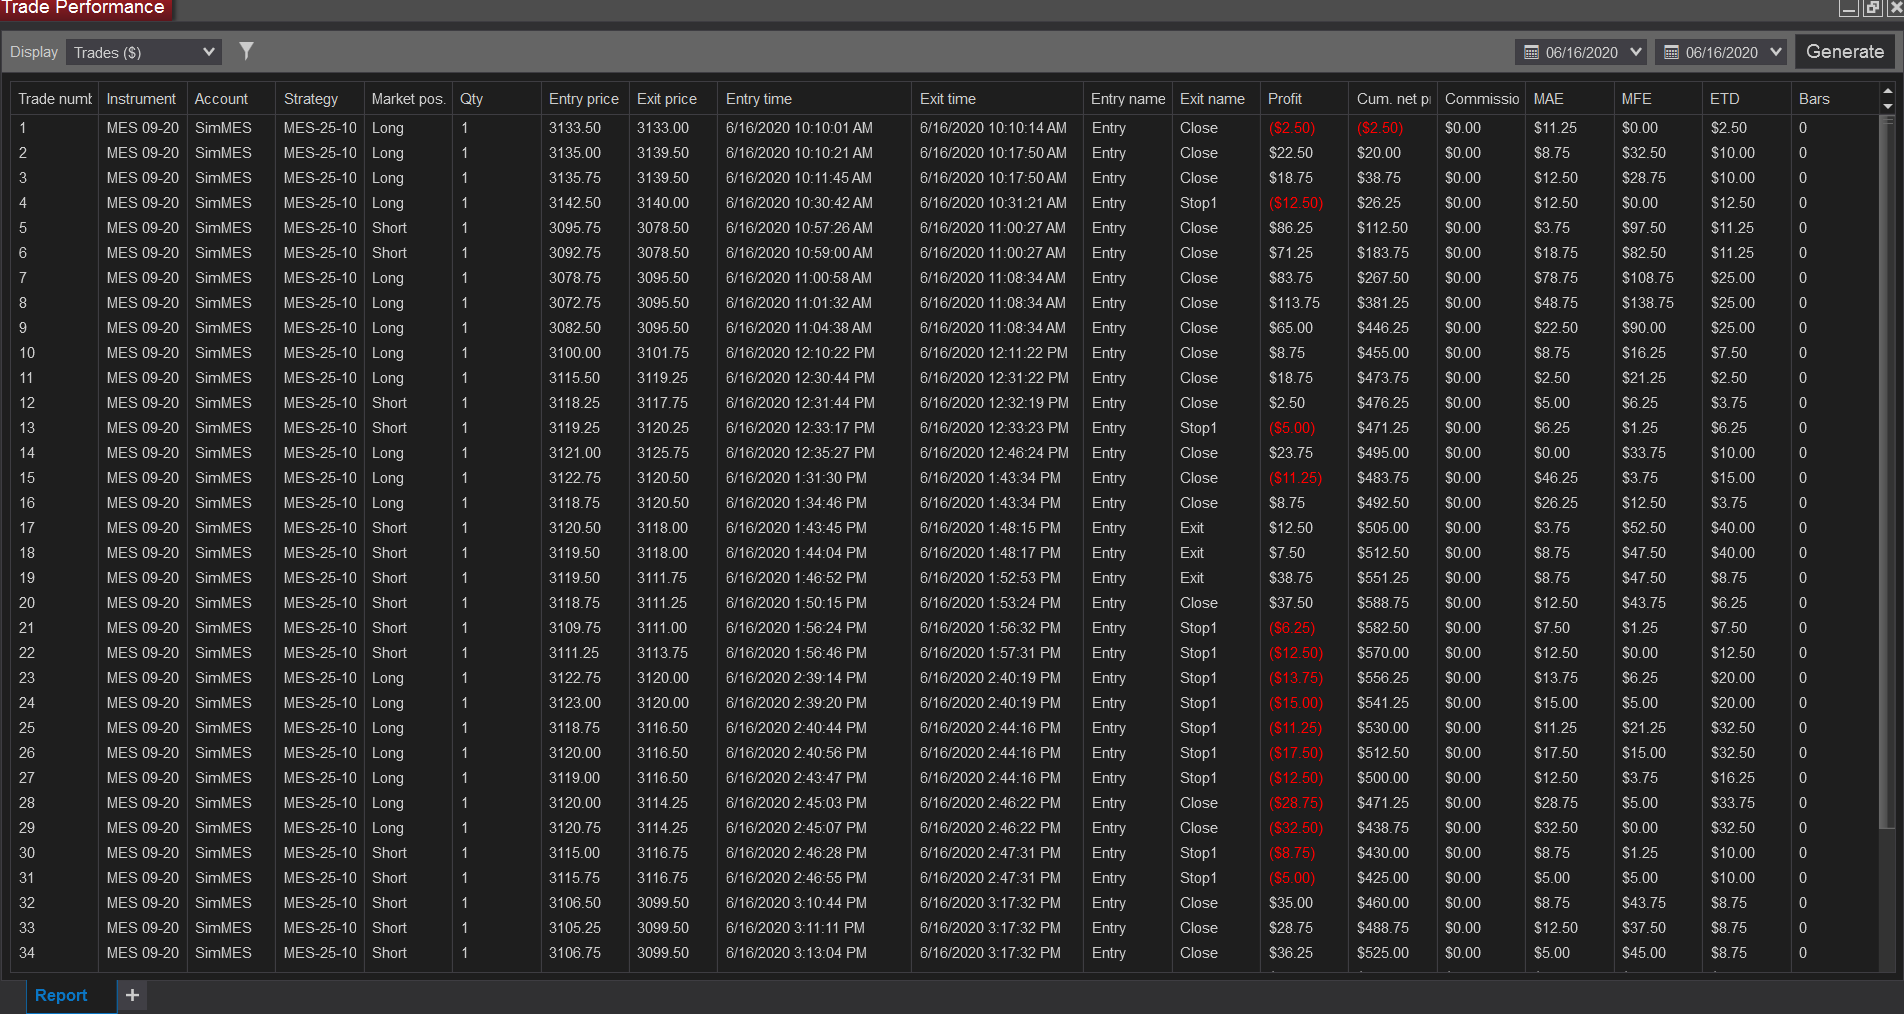This screenshot has width=1904, height=1014.
Task: Open the Display Trades ($) dropdown
Action: click(x=144, y=52)
